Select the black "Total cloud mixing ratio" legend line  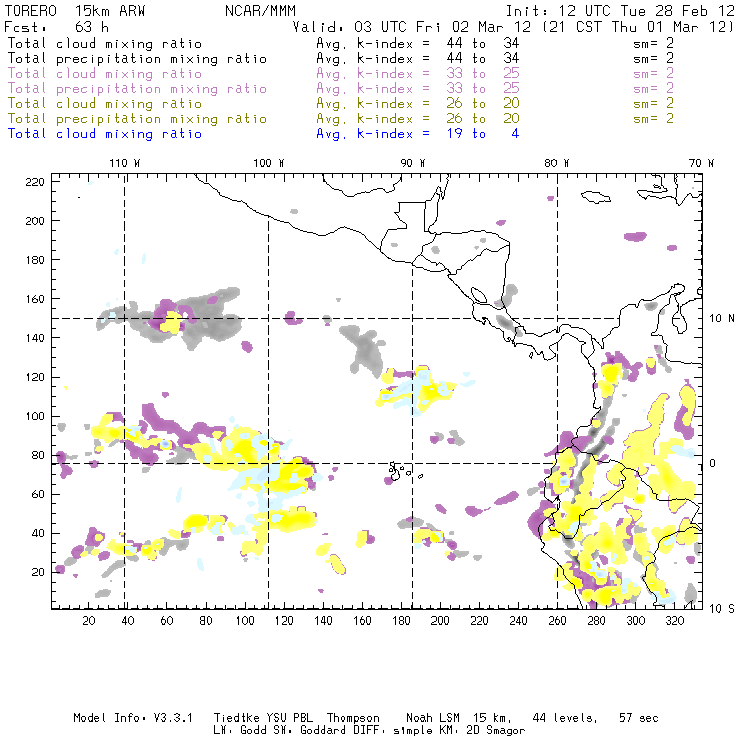pos(105,44)
